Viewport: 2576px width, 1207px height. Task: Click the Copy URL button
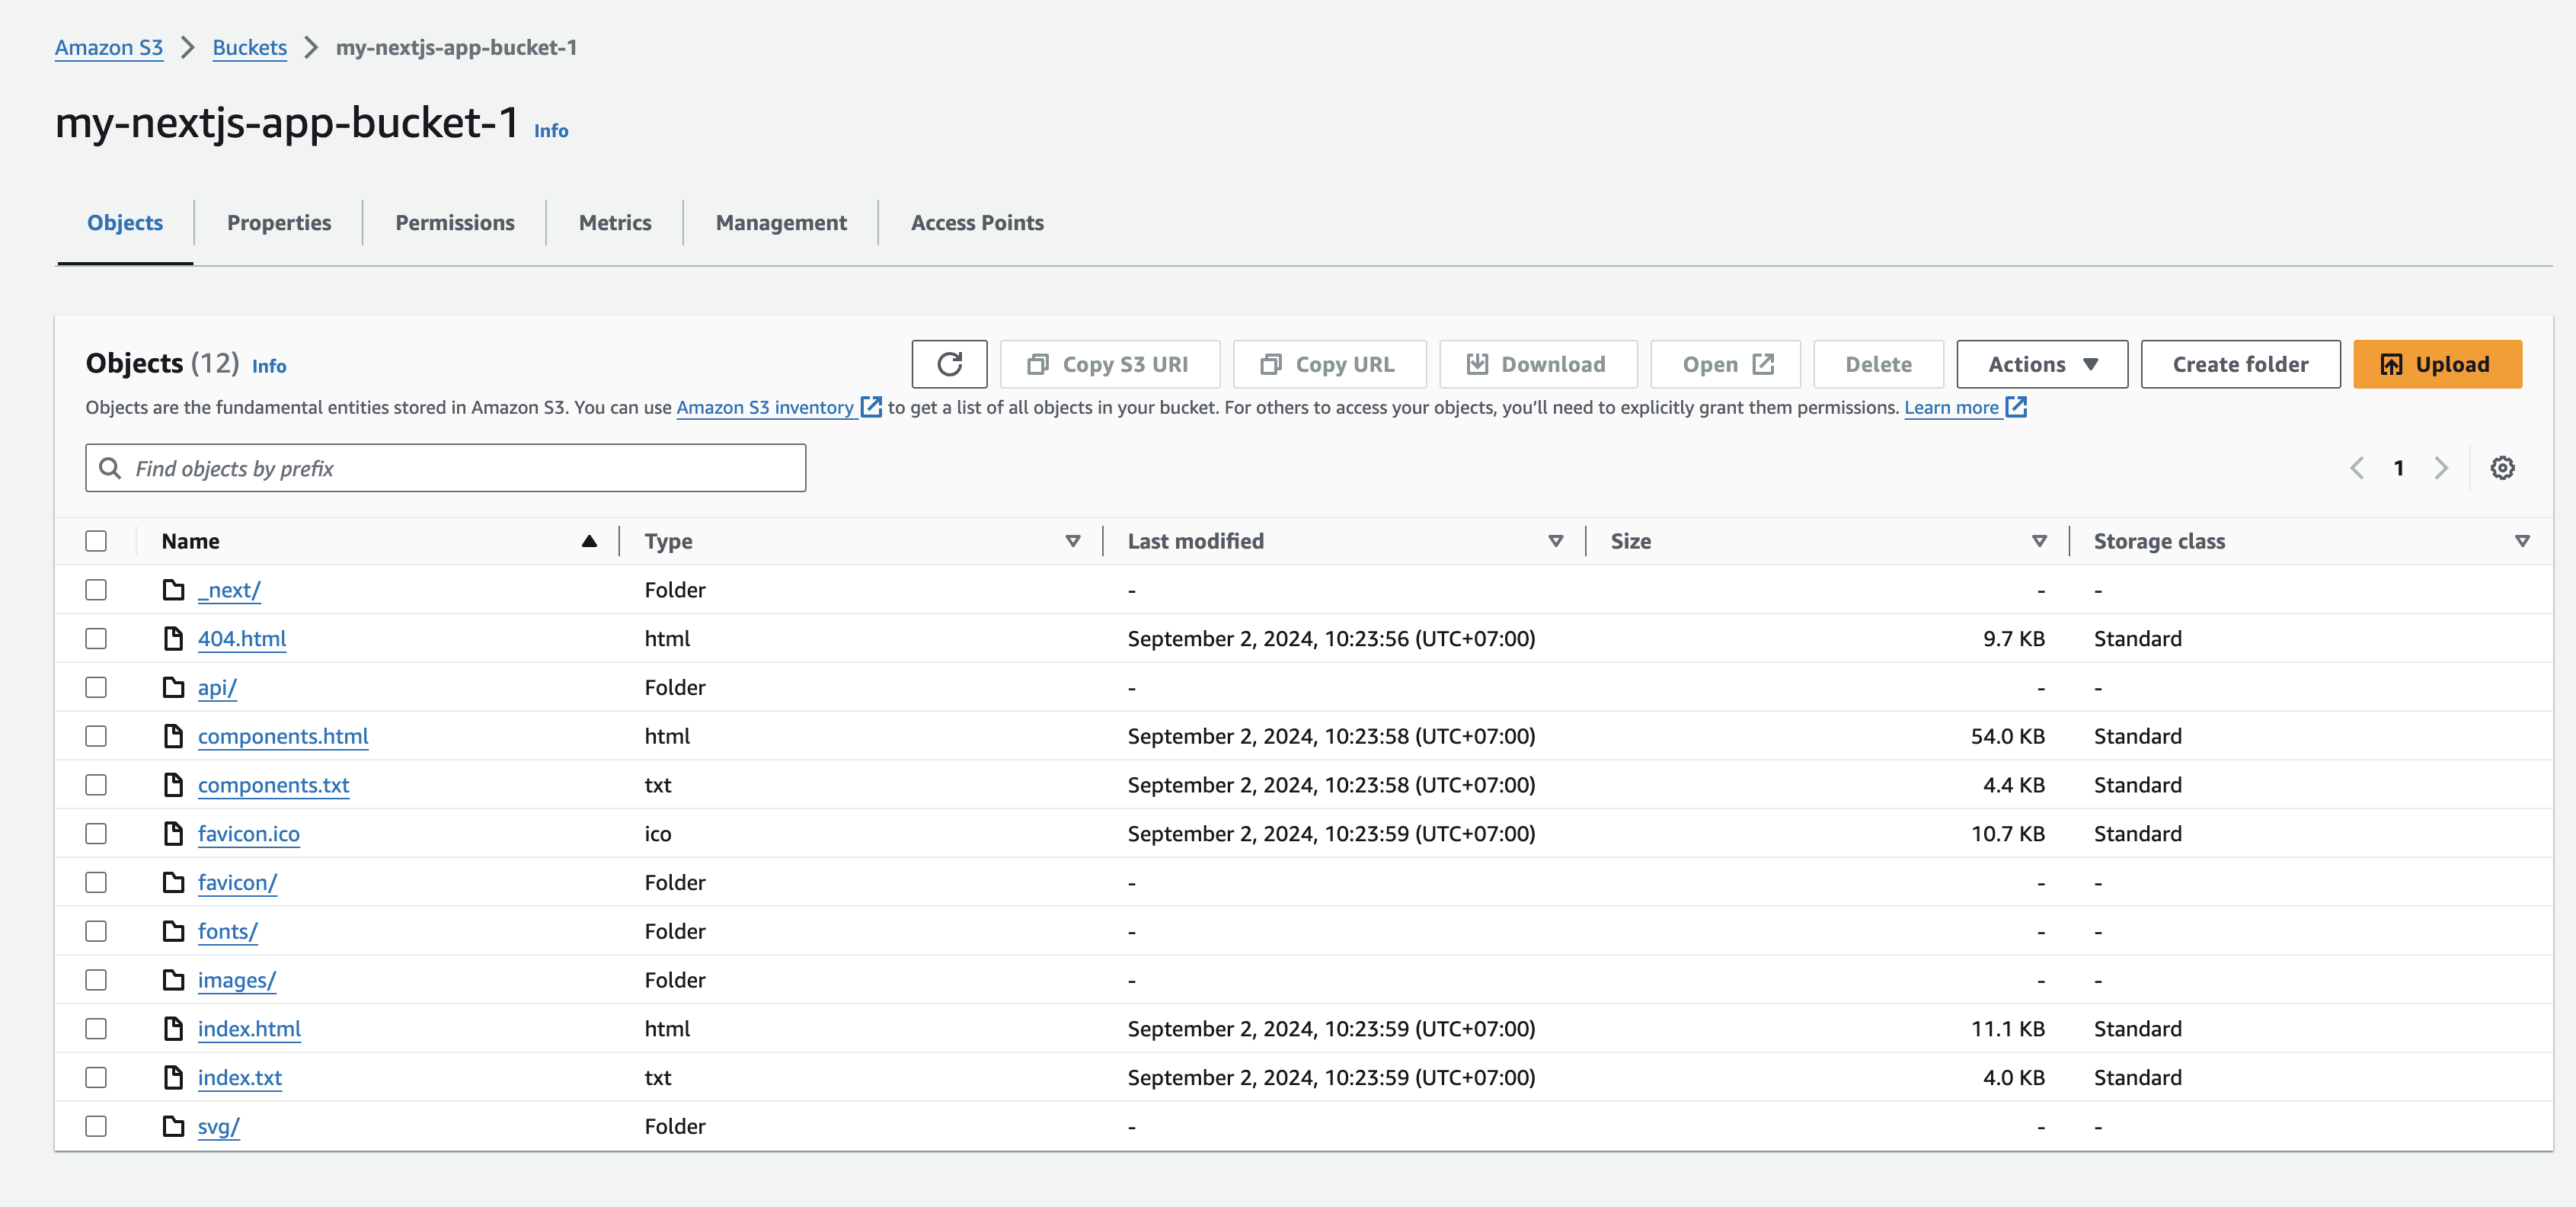click(1330, 364)
